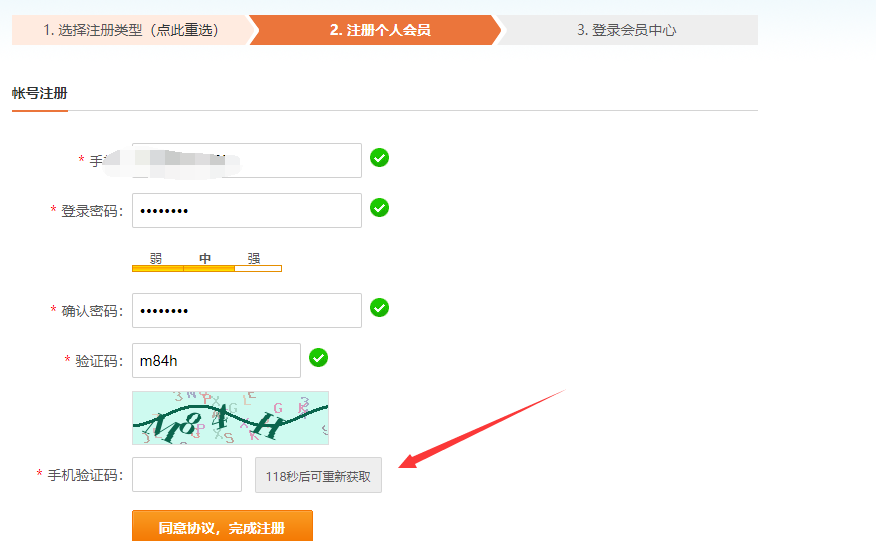Click into the 登录密码 password field
876x541 pixels.
click(246, 210)
